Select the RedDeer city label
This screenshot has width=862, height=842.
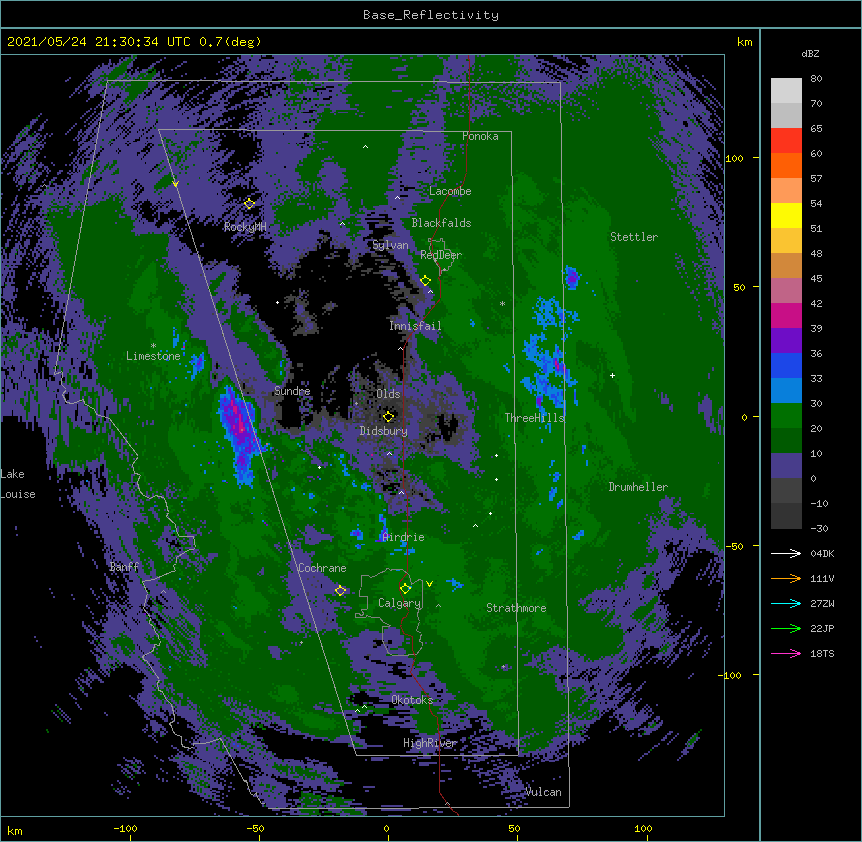441,255
